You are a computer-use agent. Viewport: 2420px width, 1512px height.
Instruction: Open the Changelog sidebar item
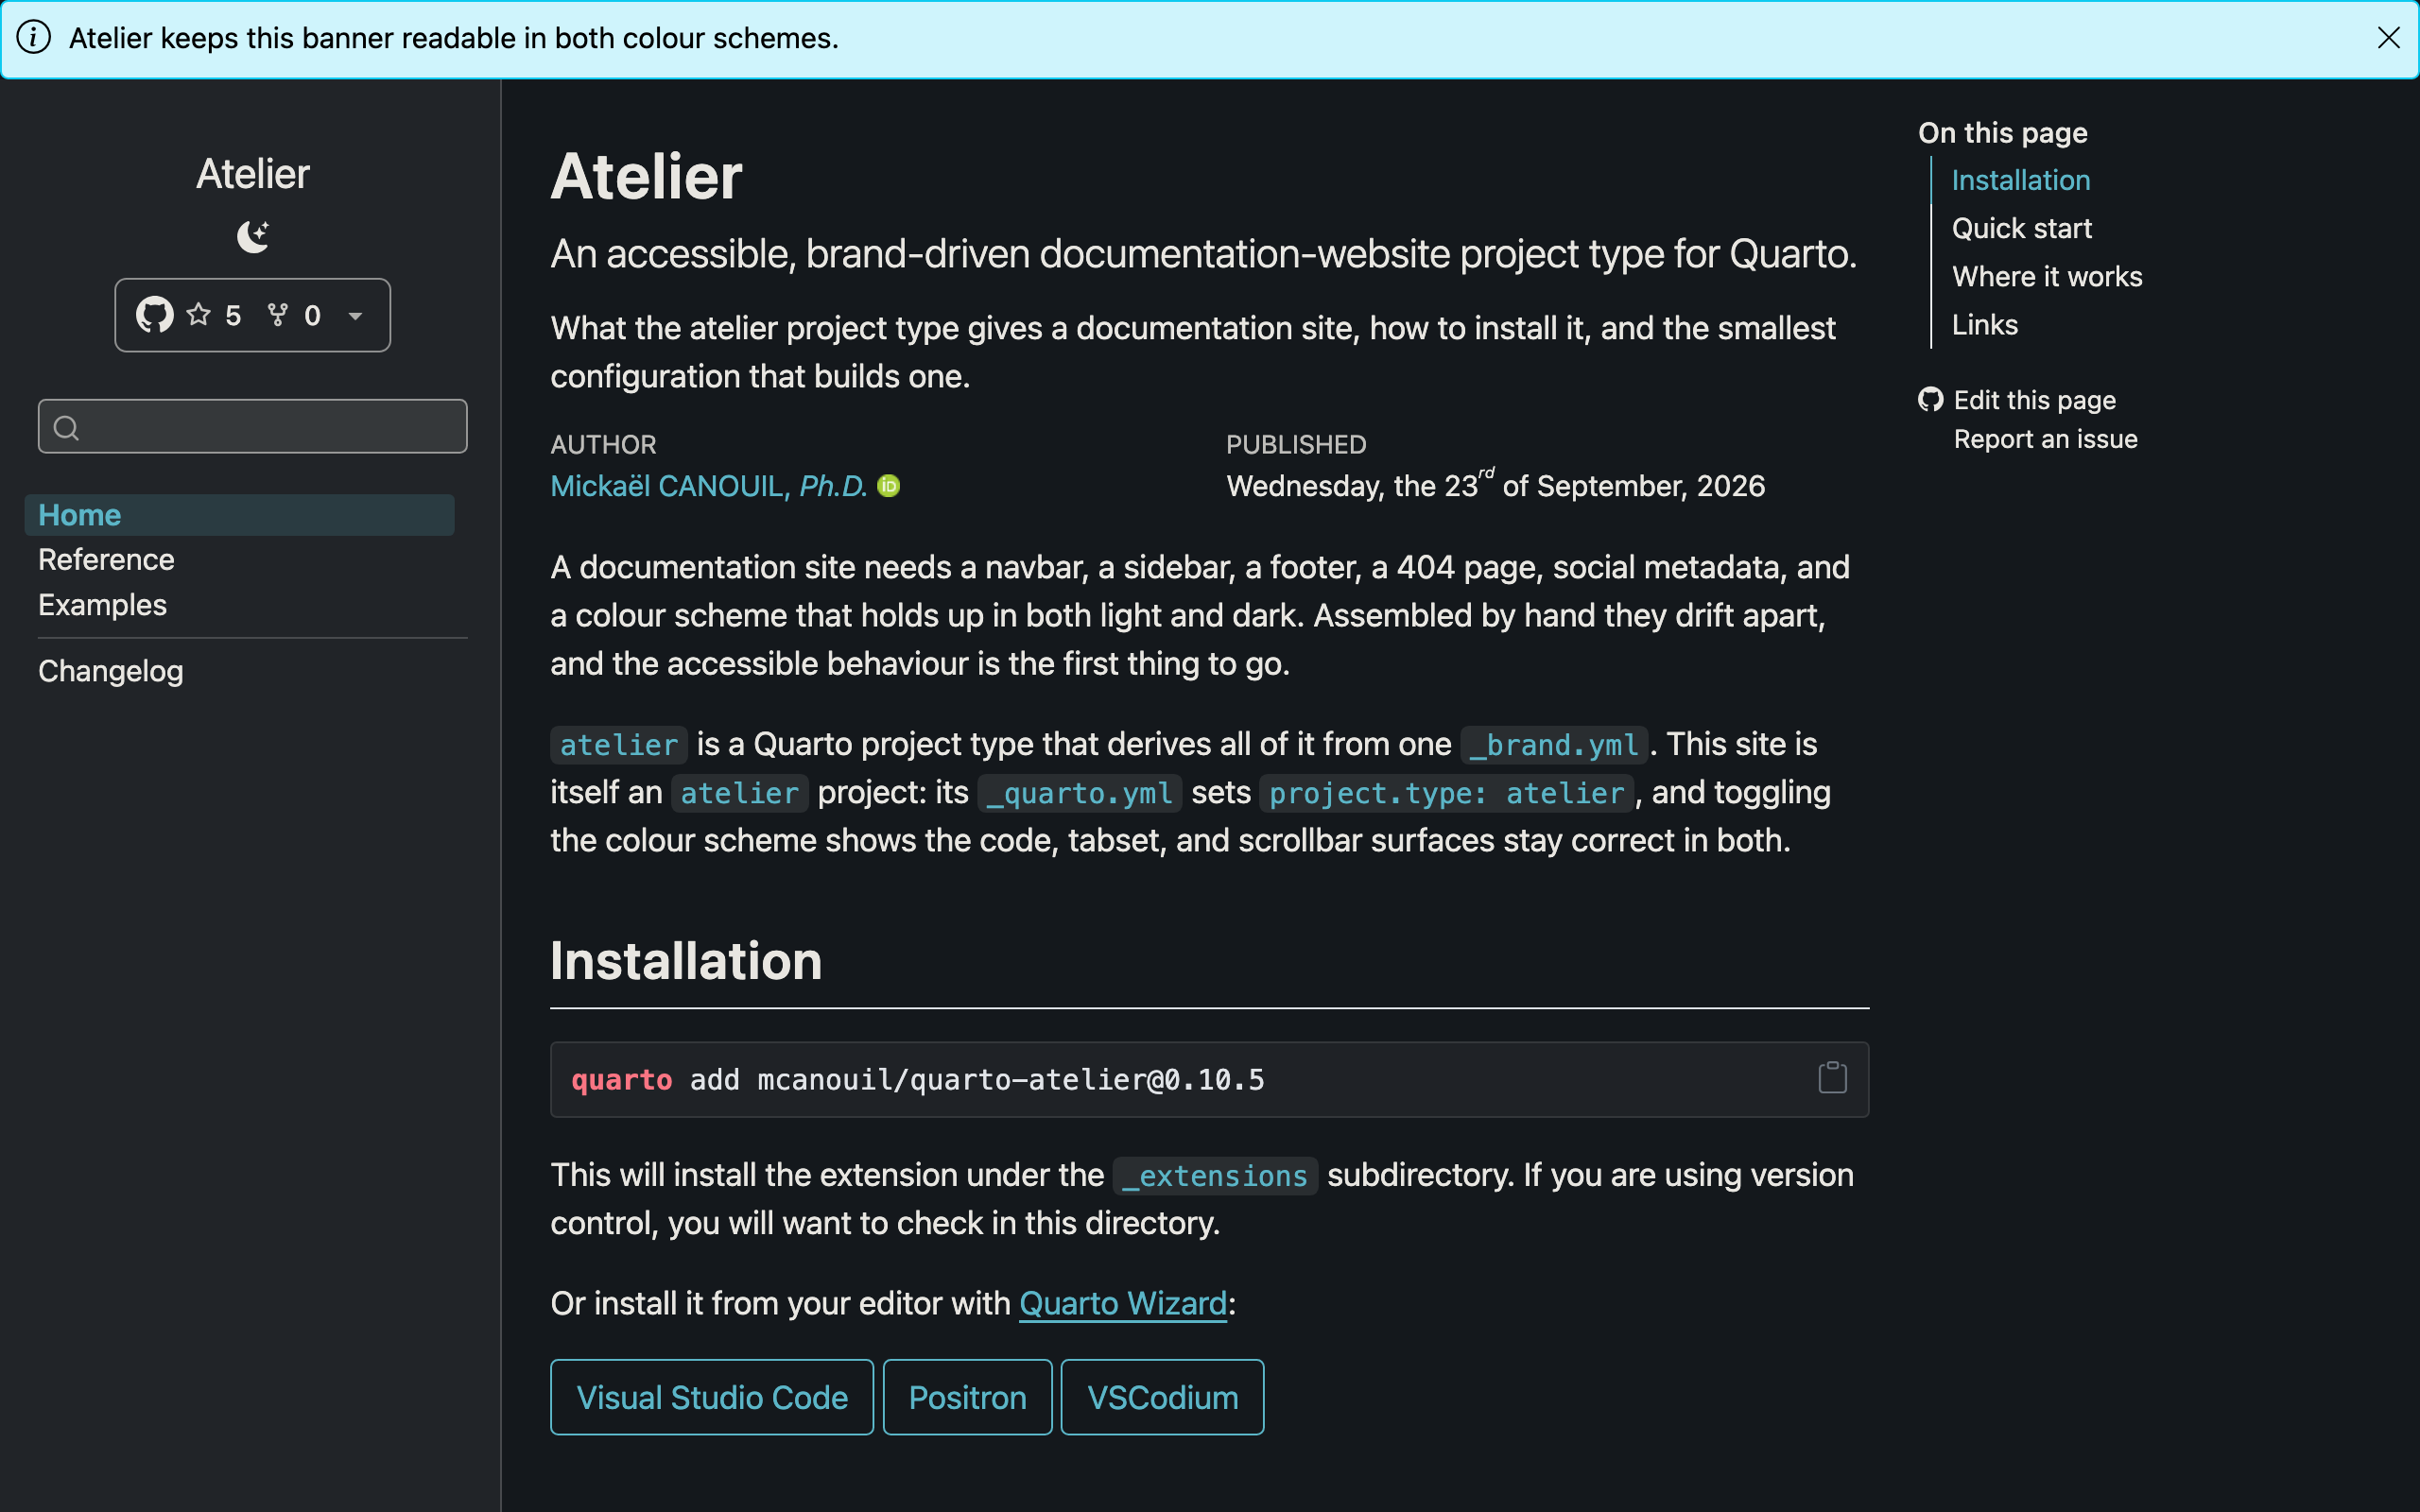click(x=110, y=671)
